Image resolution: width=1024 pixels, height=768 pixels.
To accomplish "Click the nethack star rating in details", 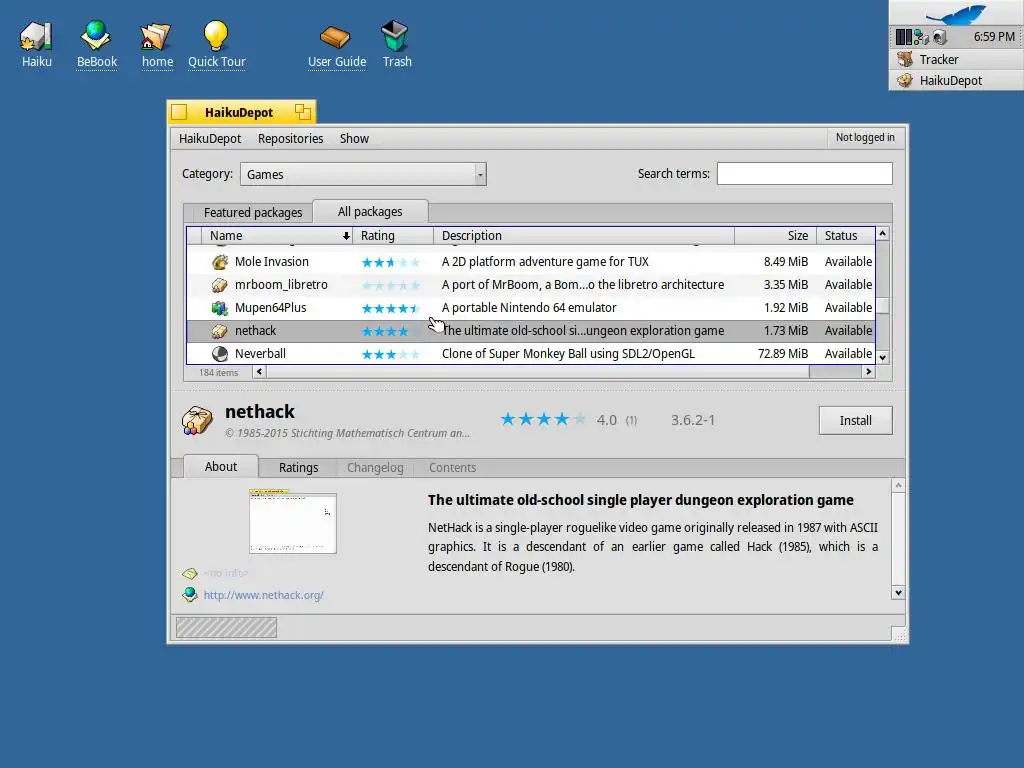I will (x=543, y=420).
